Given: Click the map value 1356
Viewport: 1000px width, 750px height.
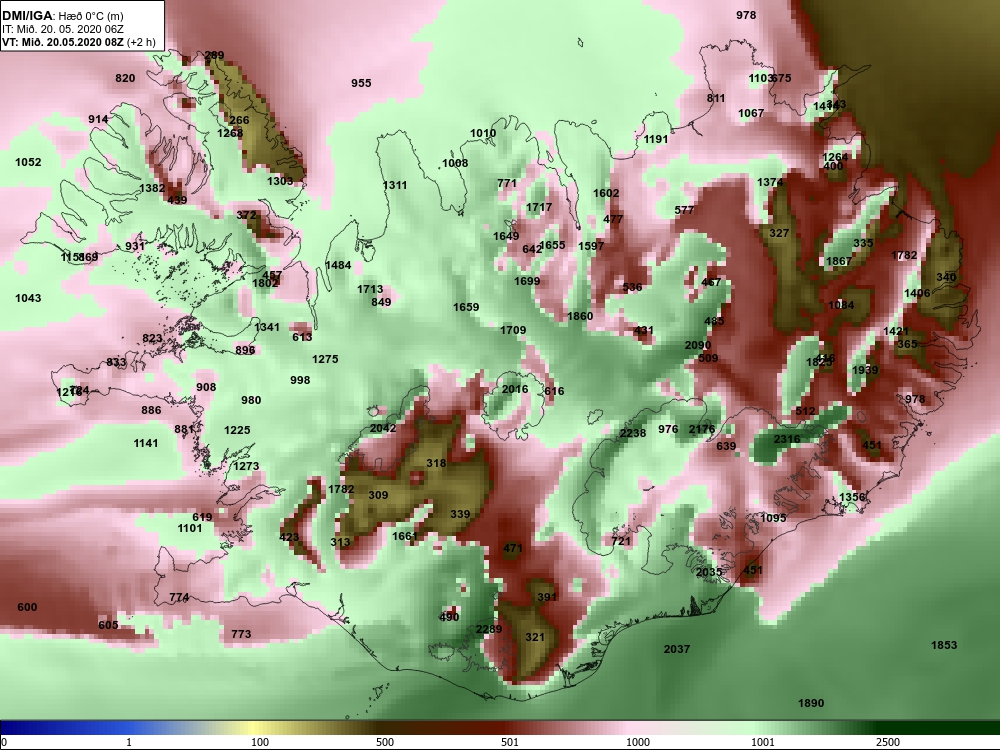Looking at the screenshot, I should tap(852, 497).
